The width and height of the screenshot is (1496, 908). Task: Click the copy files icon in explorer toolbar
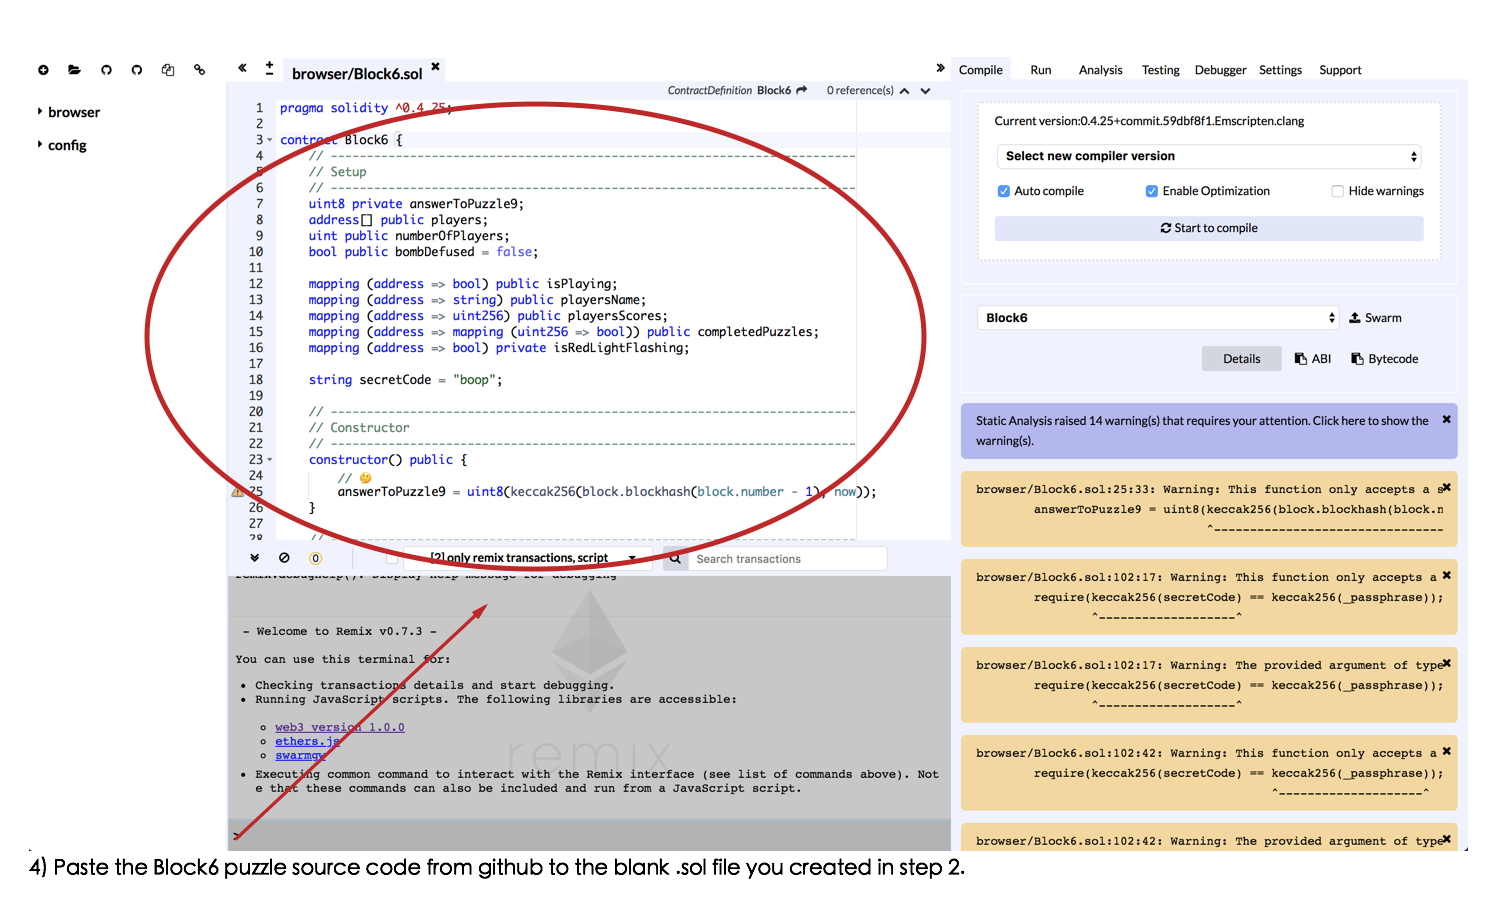(x=168, y=70)
